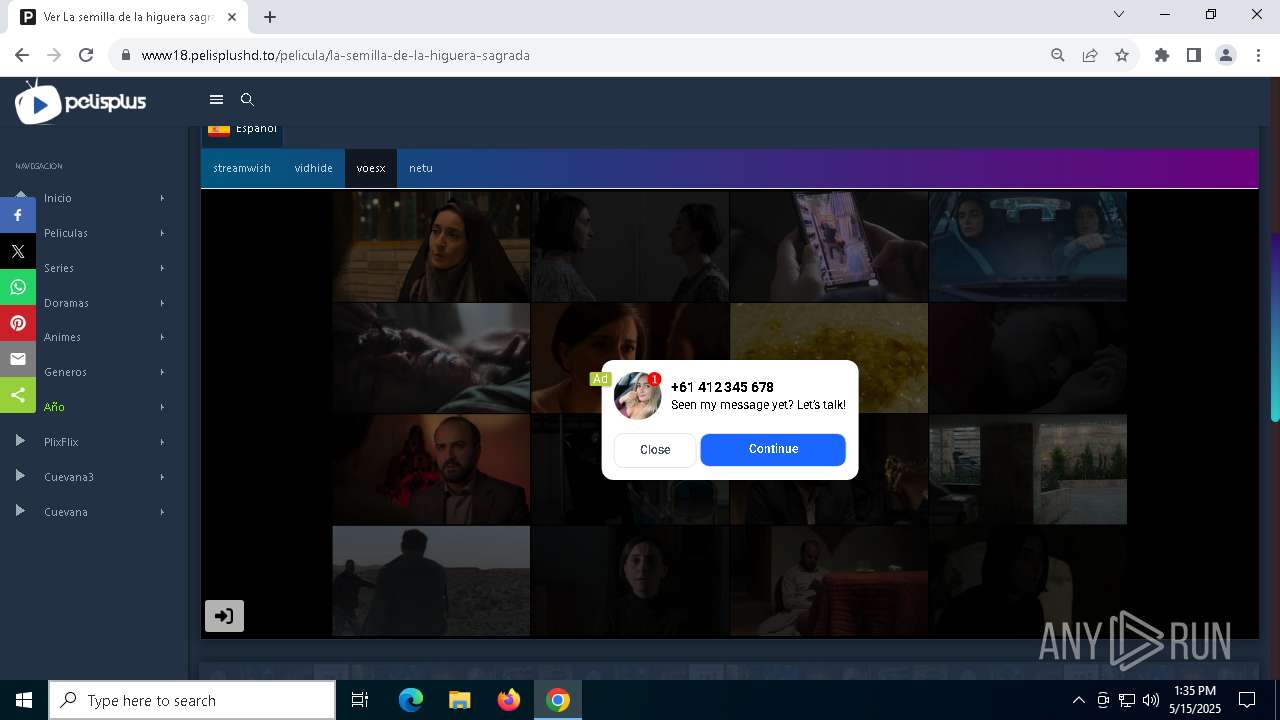The width and height of the screenshot is (1280, 720).
Task: Click the share page icon in address bar
Action: pos(1090,55)
